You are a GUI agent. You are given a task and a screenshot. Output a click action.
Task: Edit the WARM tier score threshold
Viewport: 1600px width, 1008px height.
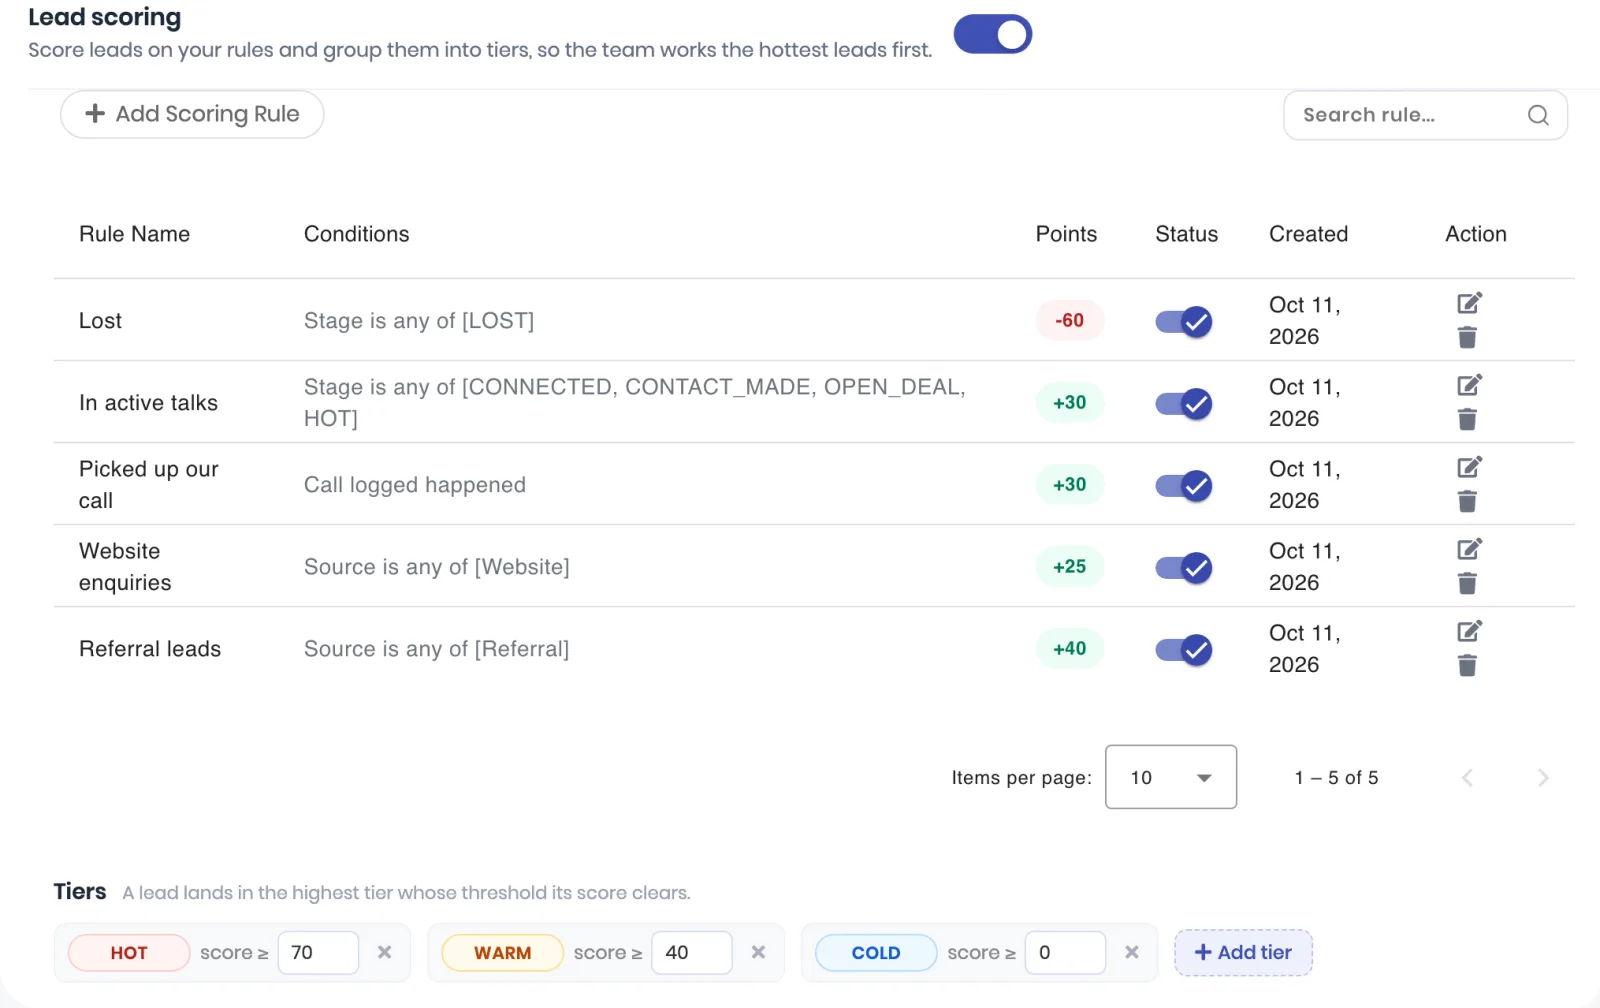point(692,952)
